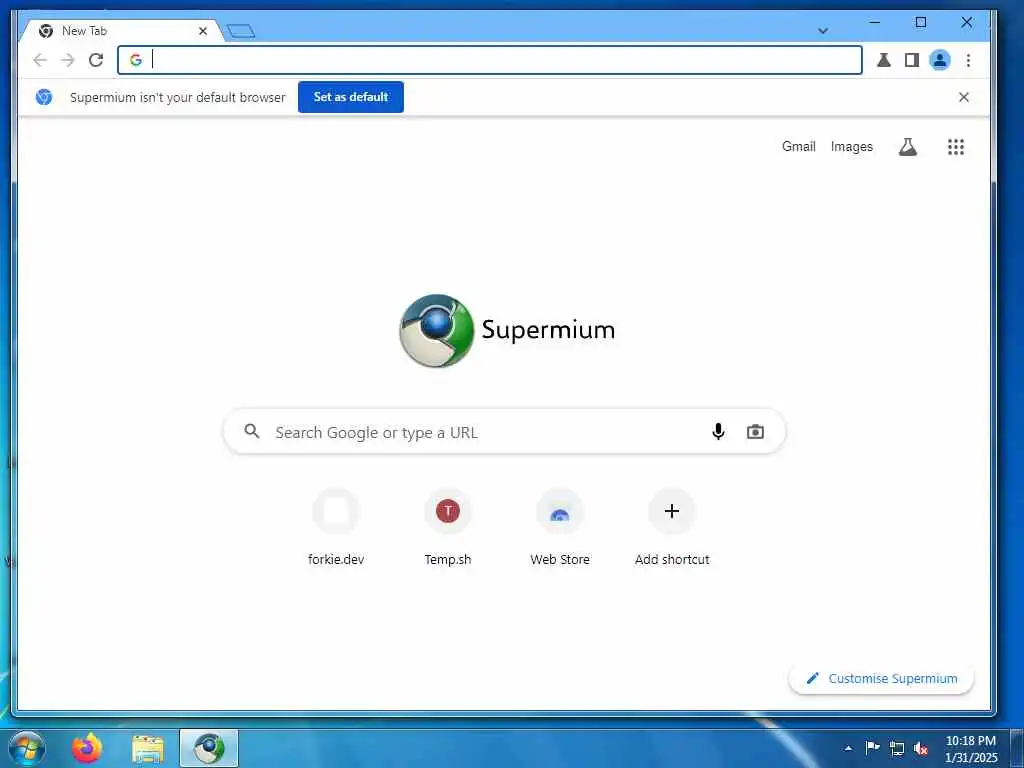Click the Search Google or type a URL box

click(504, 432)
